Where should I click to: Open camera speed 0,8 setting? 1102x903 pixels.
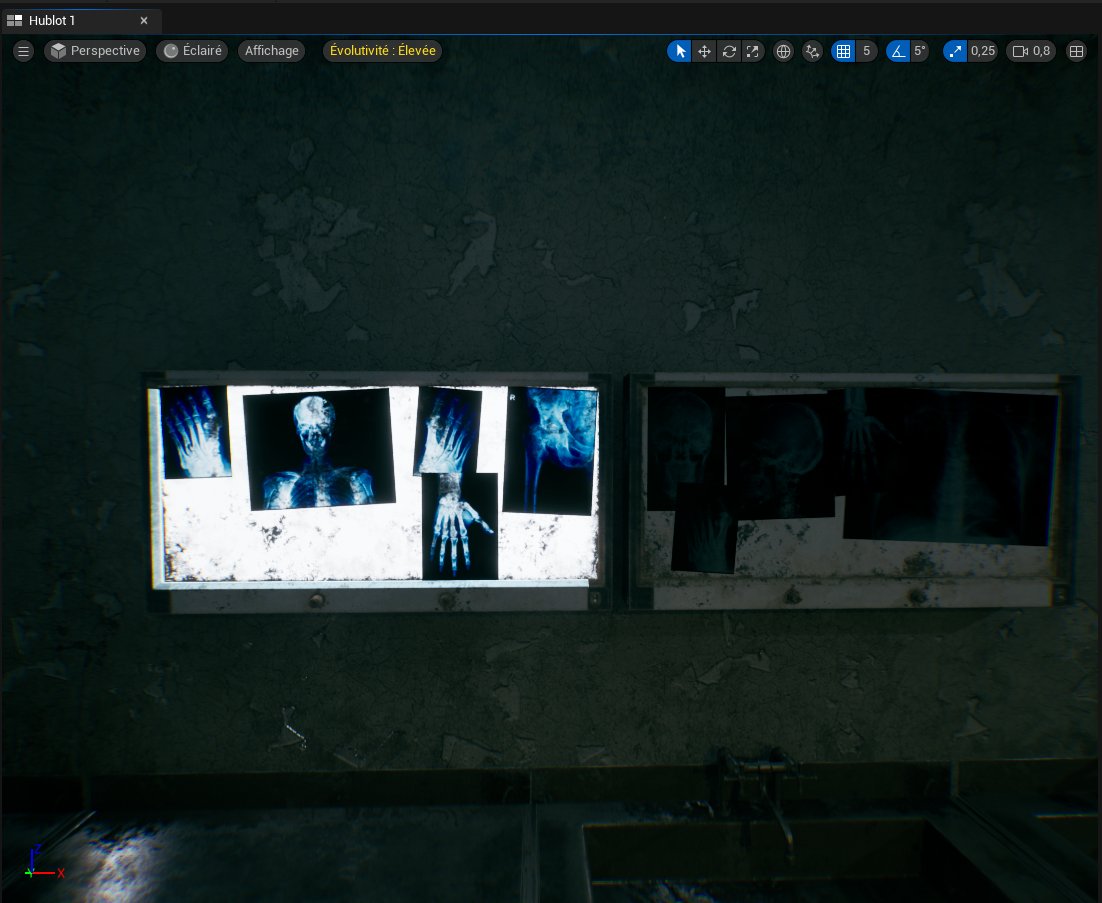tap(1031, 51)
